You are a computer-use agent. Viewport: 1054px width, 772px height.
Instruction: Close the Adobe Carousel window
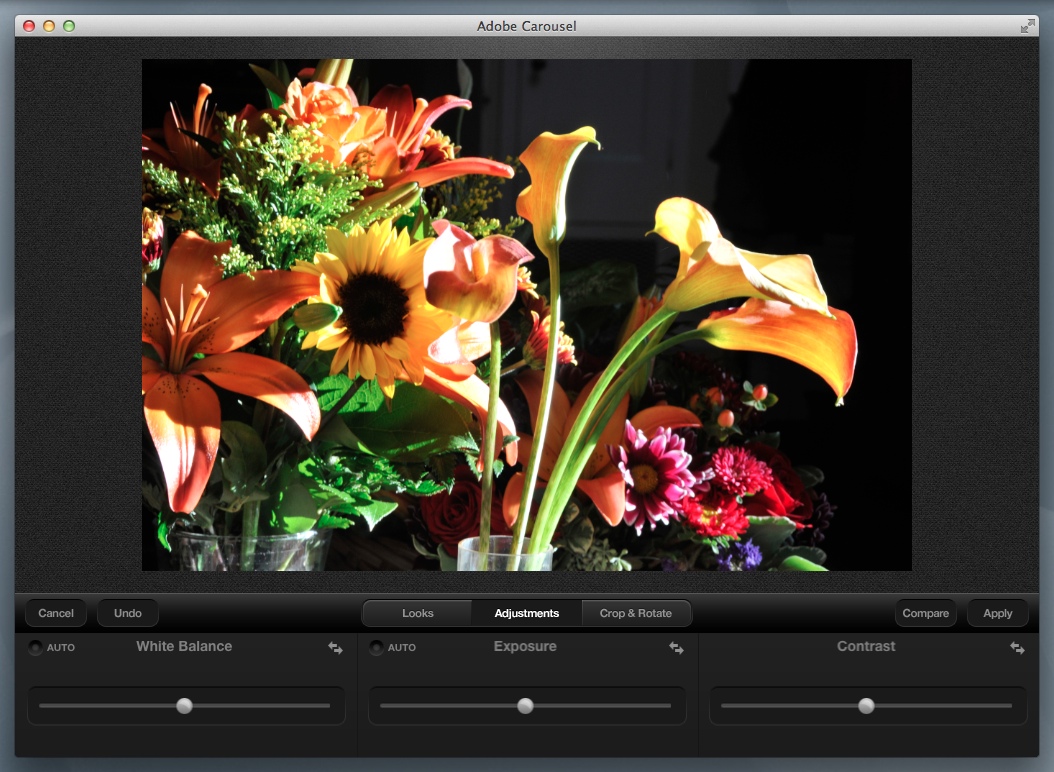point(29,26)
